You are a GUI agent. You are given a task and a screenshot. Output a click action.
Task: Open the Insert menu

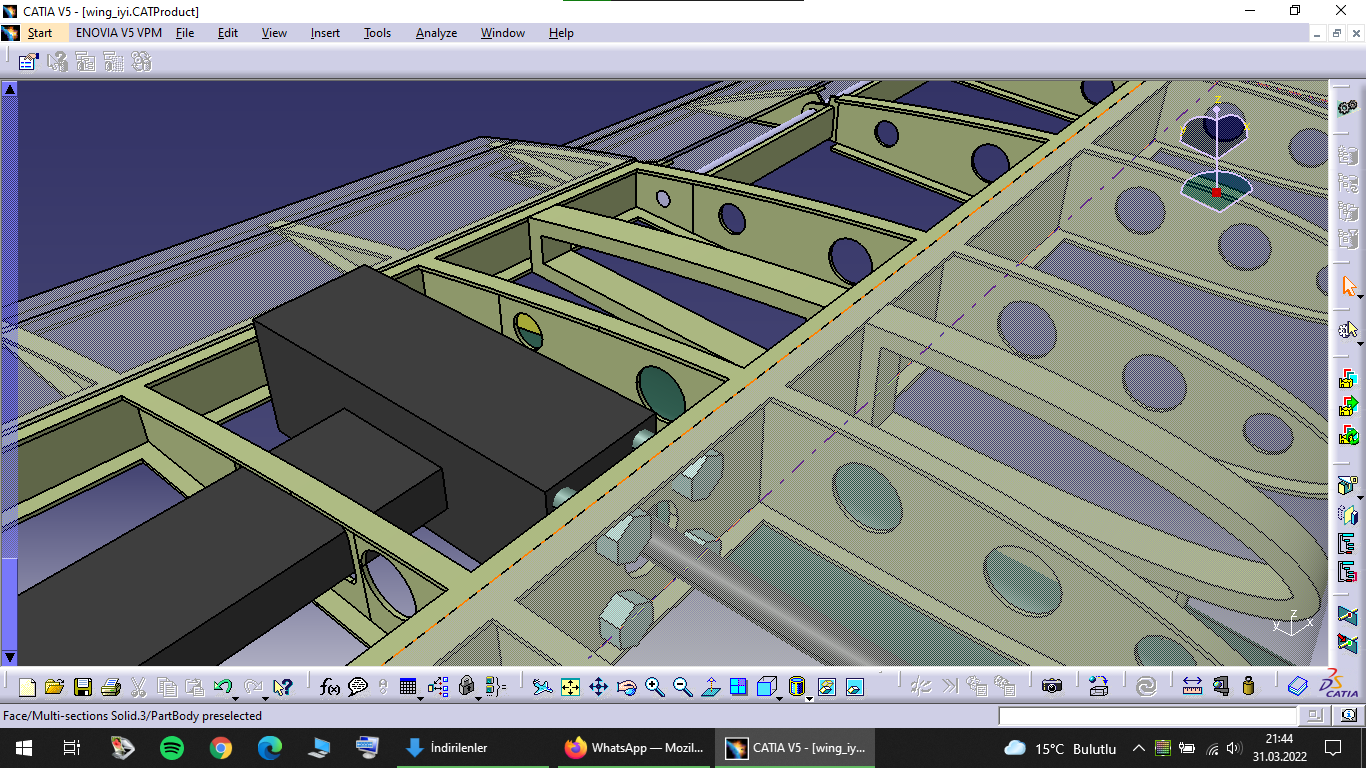(x=325, y=33)
